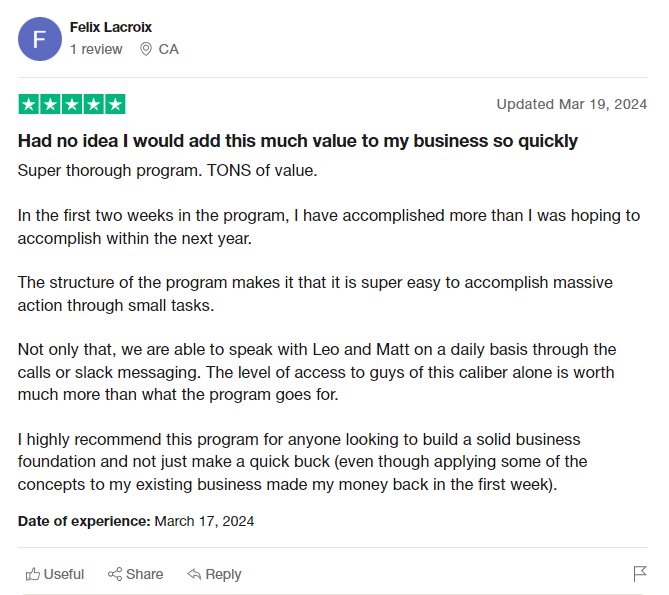Click the third green rating star
The image size is (669, 595).
pos(72,104)
